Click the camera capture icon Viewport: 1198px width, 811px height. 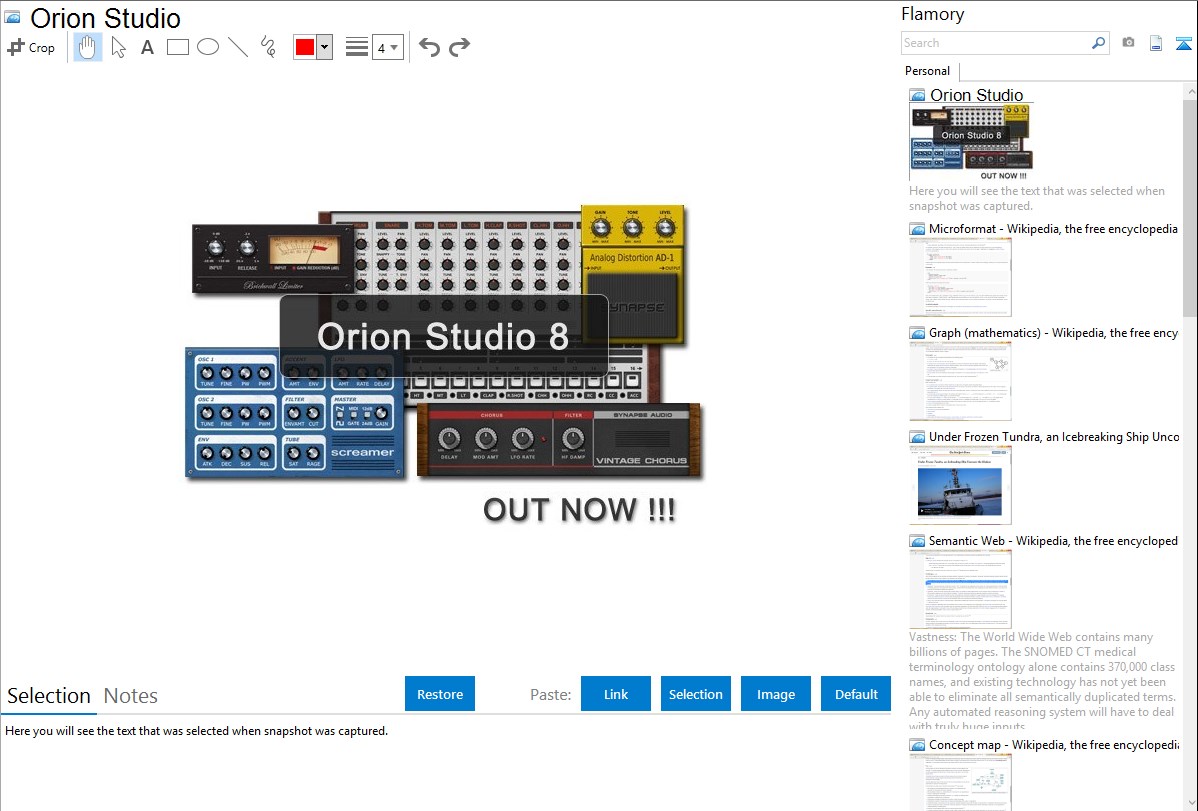1128,43
